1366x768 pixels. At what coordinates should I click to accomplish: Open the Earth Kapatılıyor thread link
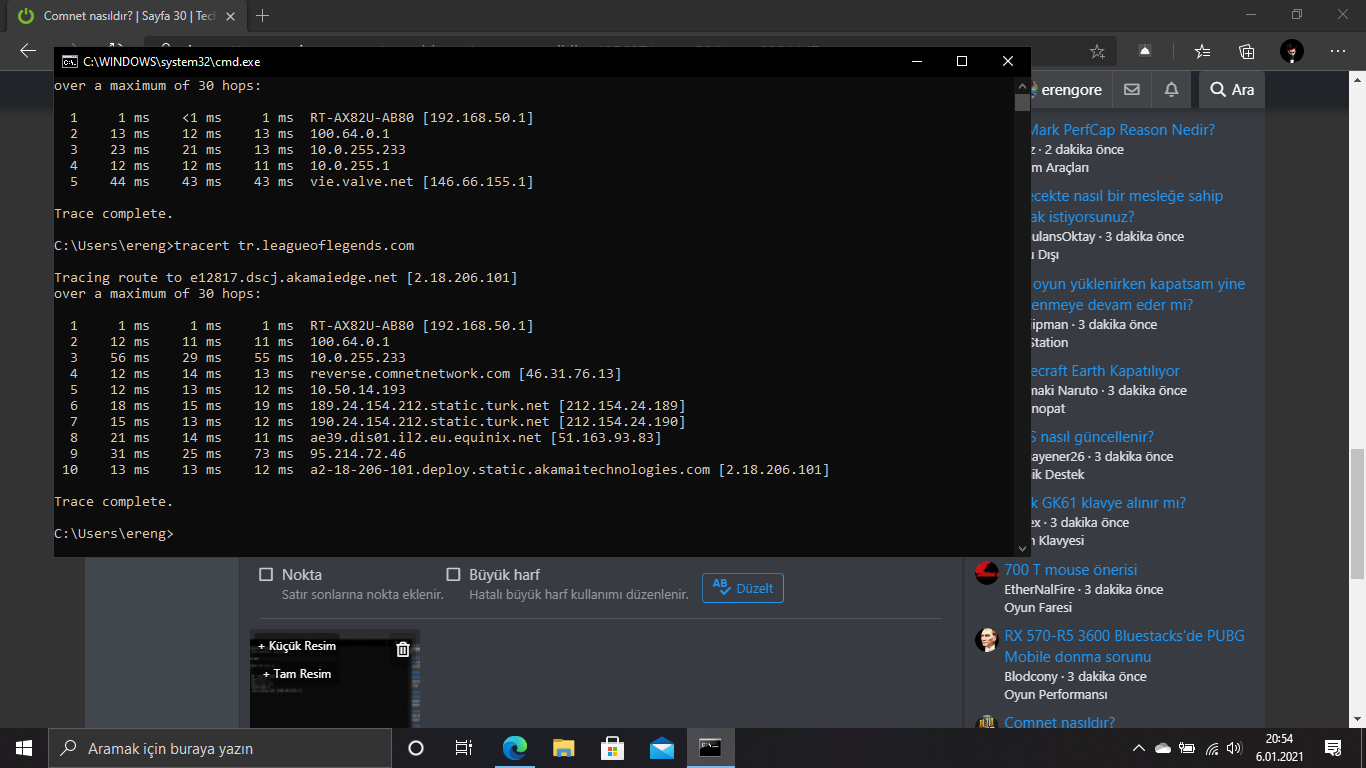[1104, 371]
